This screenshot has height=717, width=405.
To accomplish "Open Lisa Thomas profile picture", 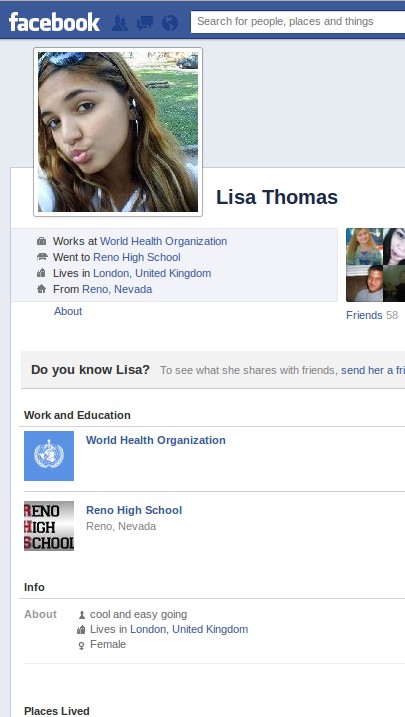I will point(118,132).
